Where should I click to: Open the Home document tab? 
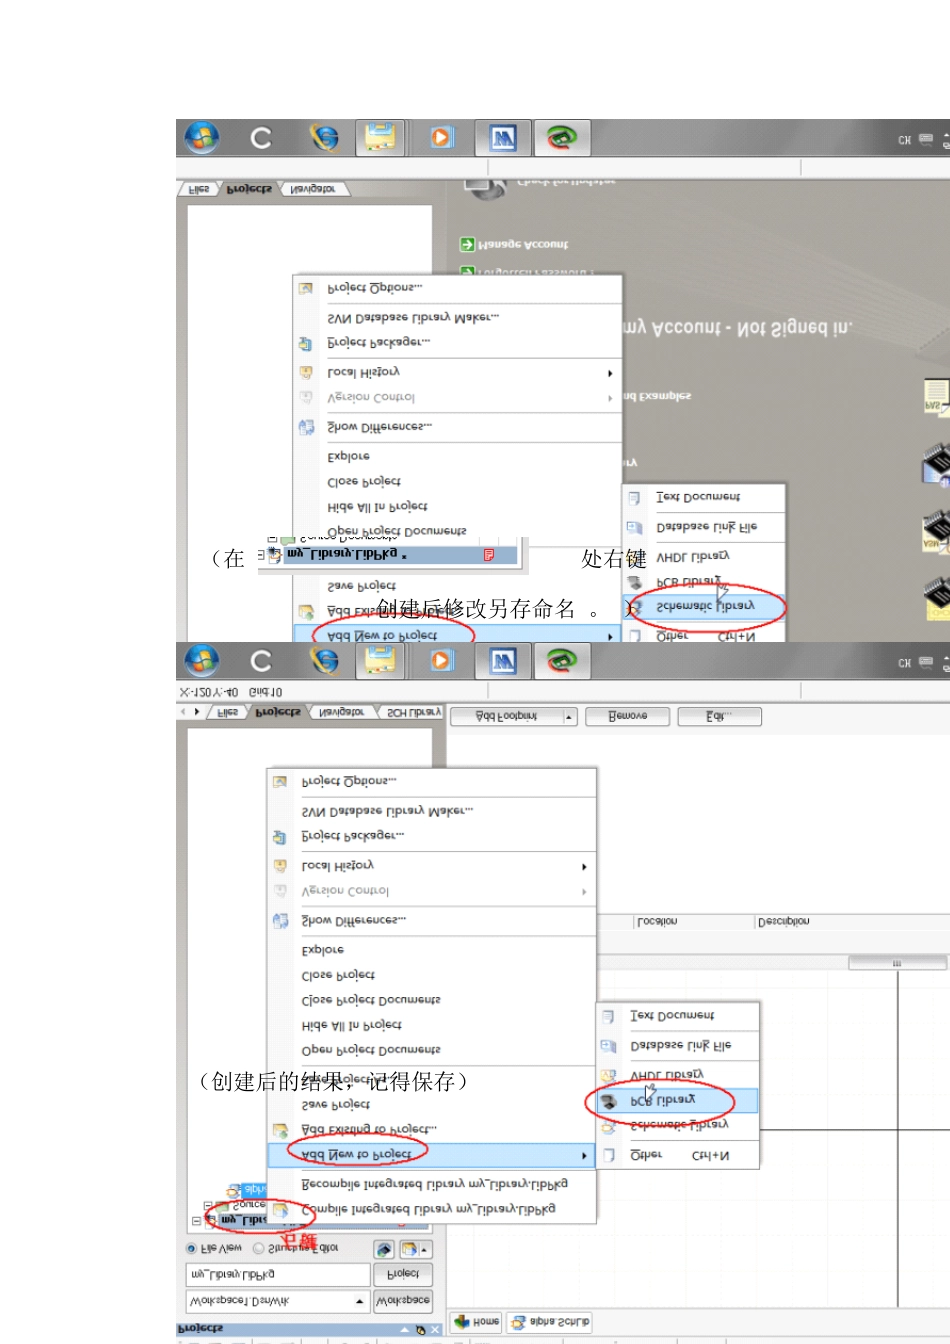coord(476,1322)
